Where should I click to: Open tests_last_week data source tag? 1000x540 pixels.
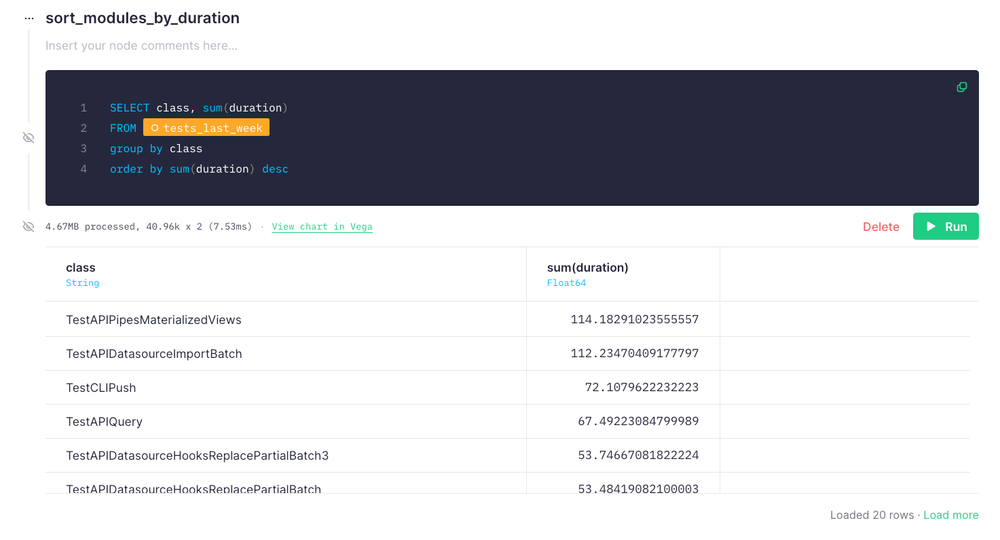click(x=206, y=128)
